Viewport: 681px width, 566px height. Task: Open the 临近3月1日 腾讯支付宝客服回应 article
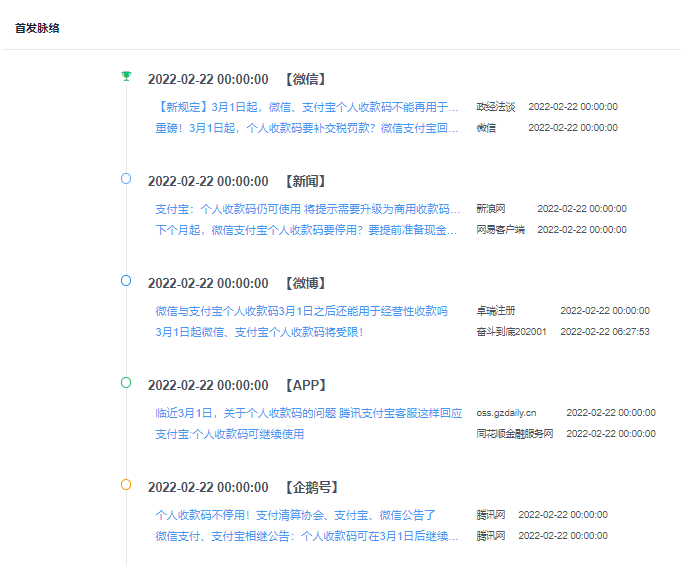coord(308,412)
